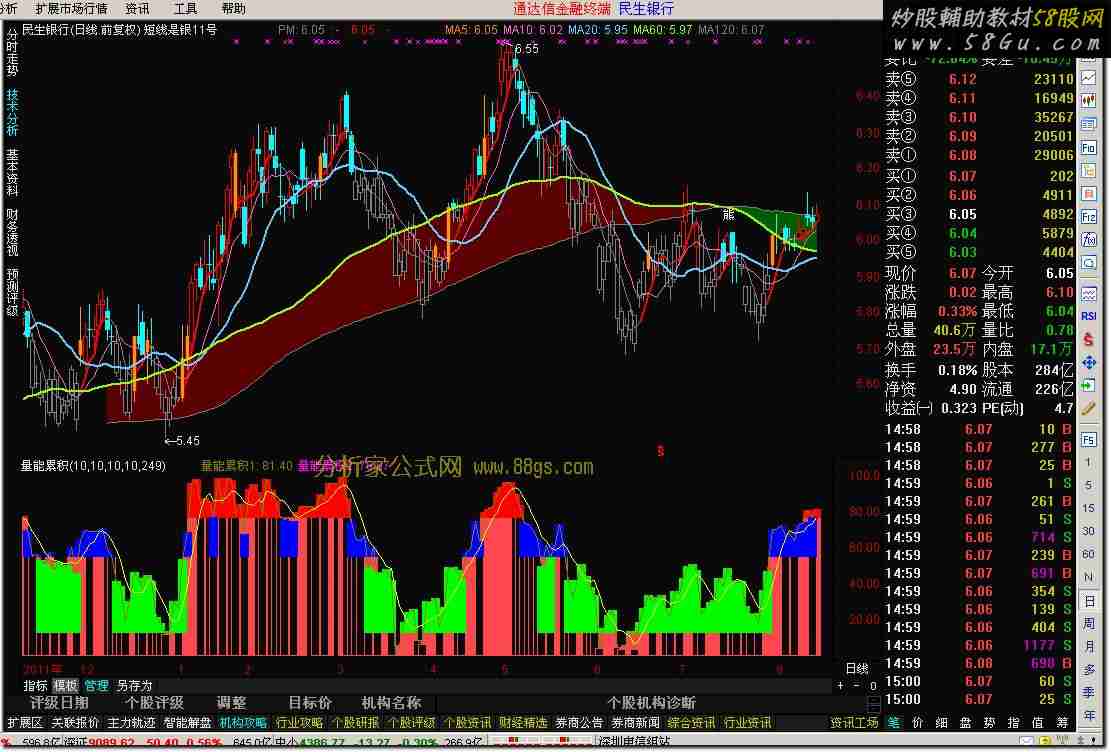Select the 周 weekly period button
This screenshot has height=752, width=1111.
tap(1088, 623)
